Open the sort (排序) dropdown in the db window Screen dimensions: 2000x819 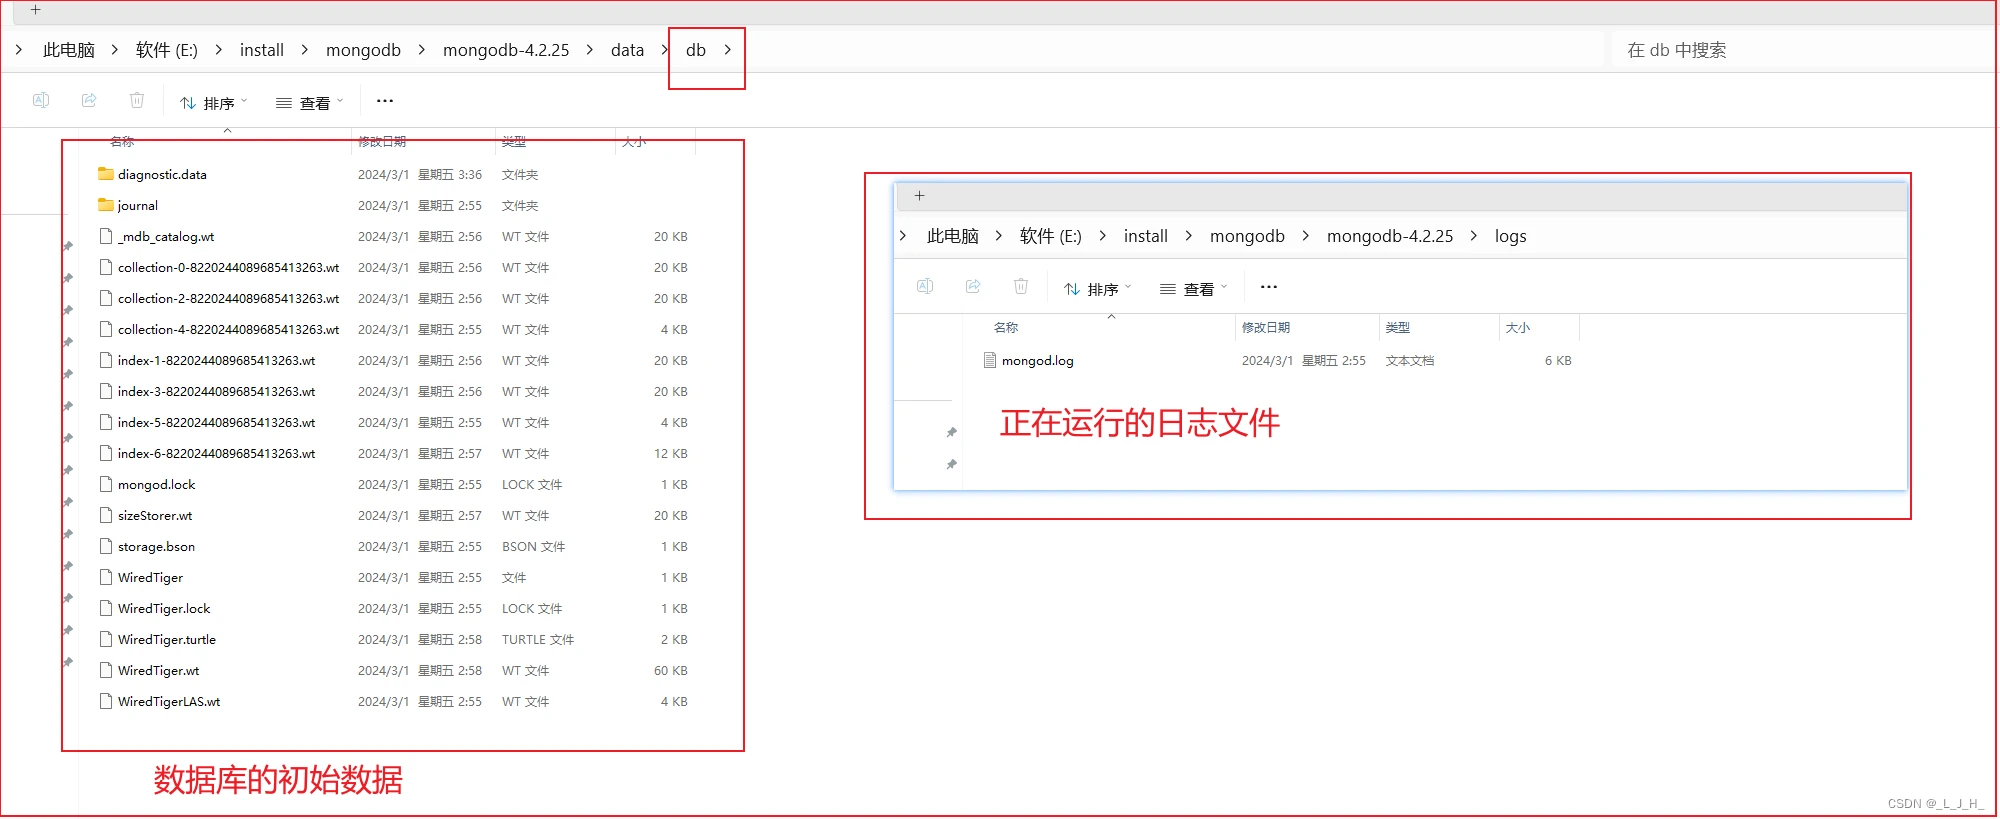(213, 102)
